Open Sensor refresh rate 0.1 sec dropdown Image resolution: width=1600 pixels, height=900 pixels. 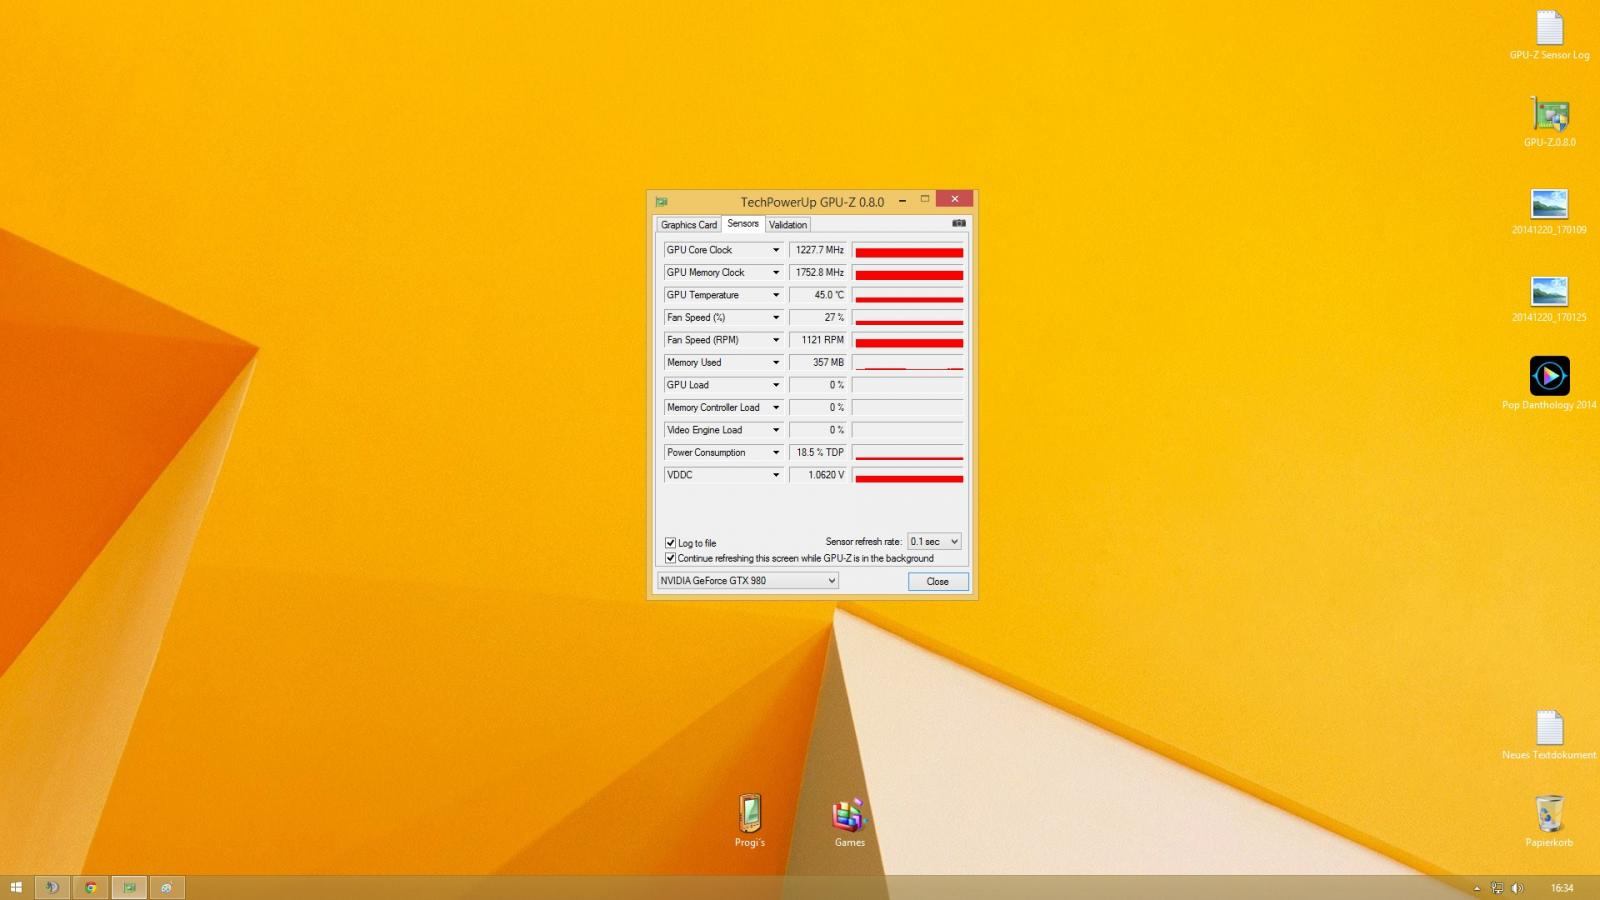pos(934,541)
